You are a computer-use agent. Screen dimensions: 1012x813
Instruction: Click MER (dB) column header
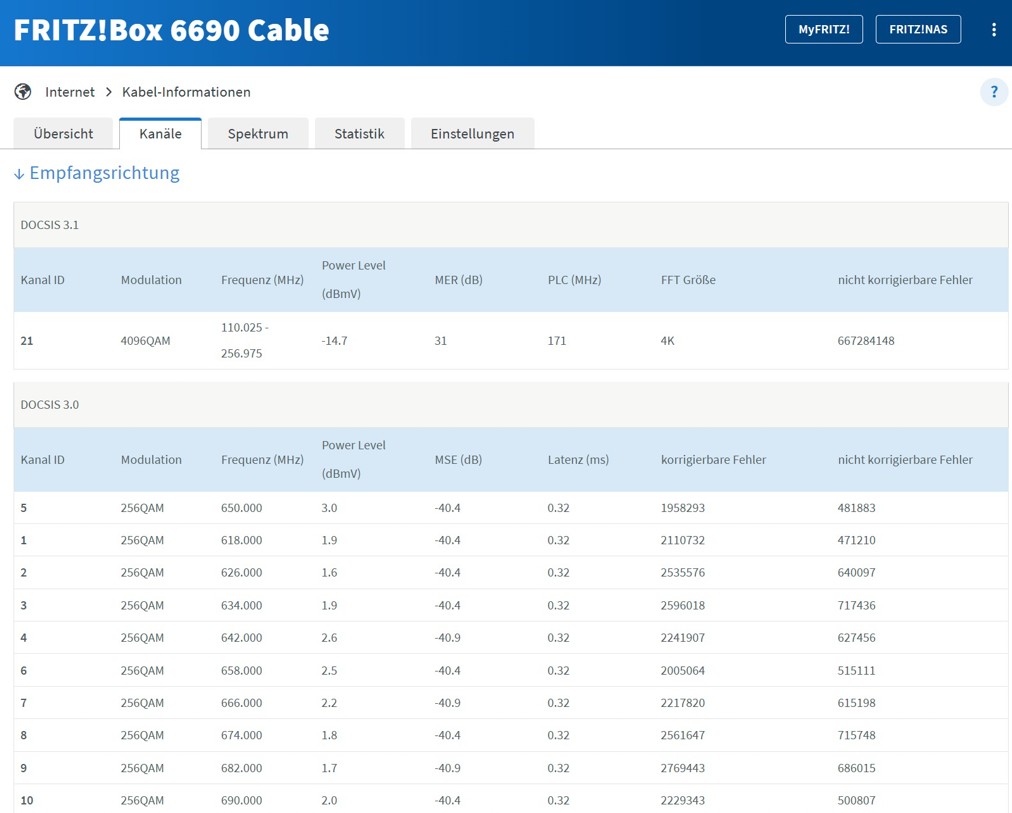[458, 280]
